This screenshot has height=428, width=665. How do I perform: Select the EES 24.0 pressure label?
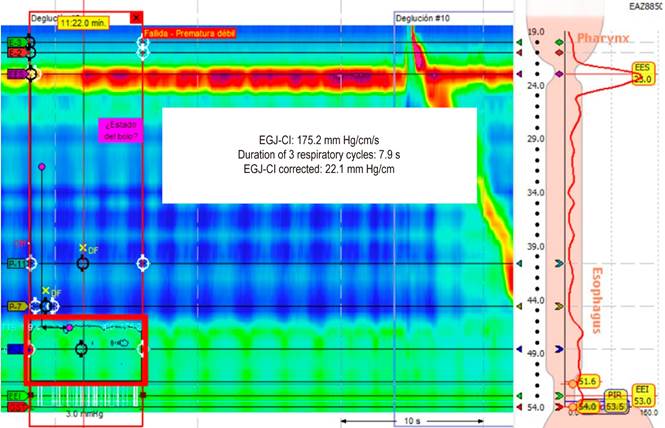coord(643,72)
